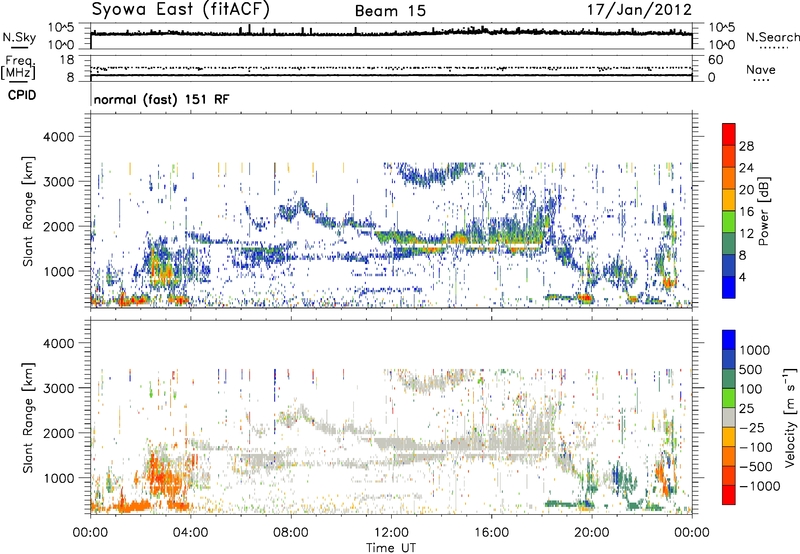Click the '4000' tick on power panel axis
Image resolution: width=800 pixels, height=554 pixels.
tap(58, 137)
